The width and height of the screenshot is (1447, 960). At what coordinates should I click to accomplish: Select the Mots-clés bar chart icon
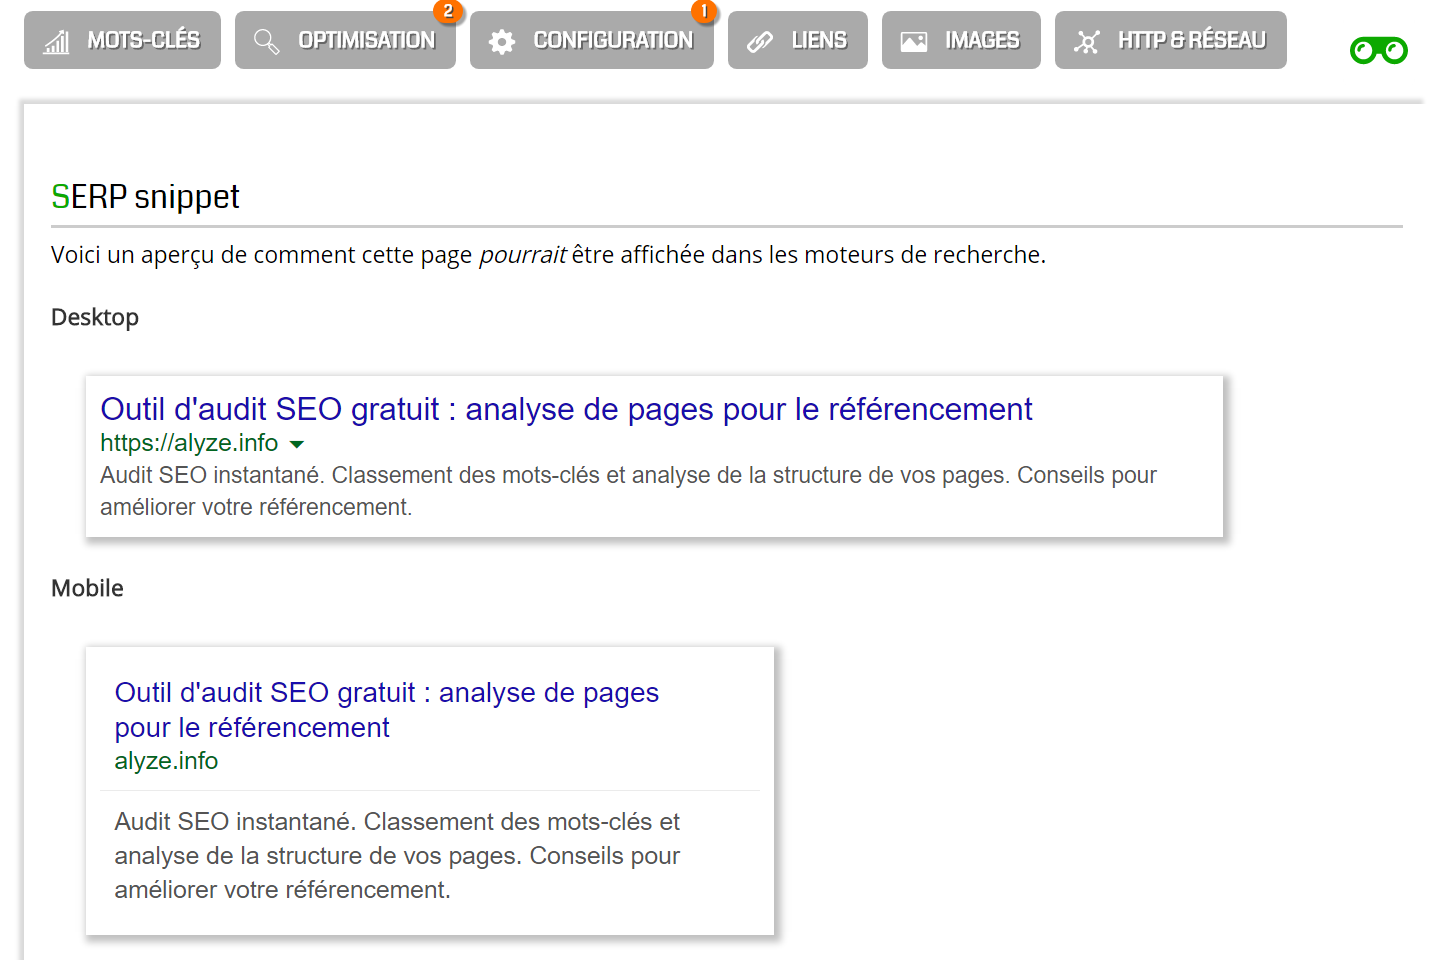pos(57,40)
